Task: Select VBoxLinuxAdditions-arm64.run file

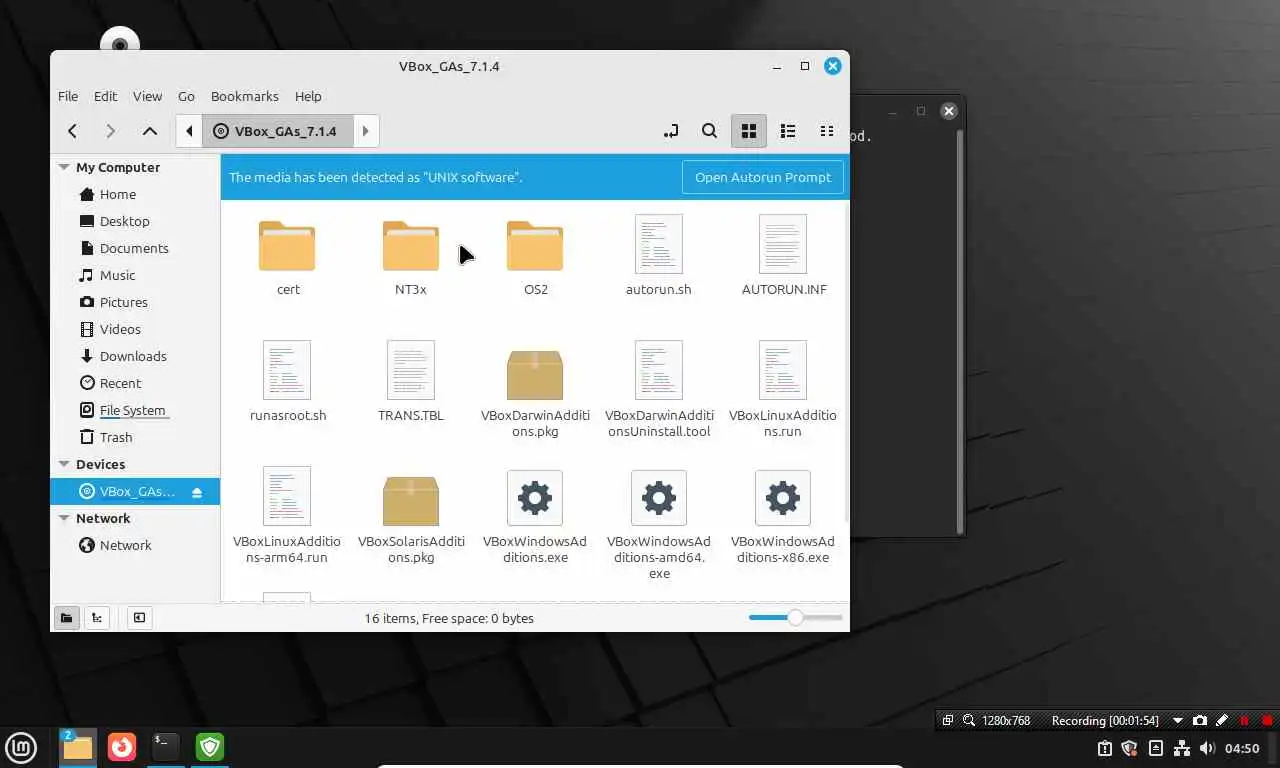Action: pyautogui.click(x=287, y=516)
